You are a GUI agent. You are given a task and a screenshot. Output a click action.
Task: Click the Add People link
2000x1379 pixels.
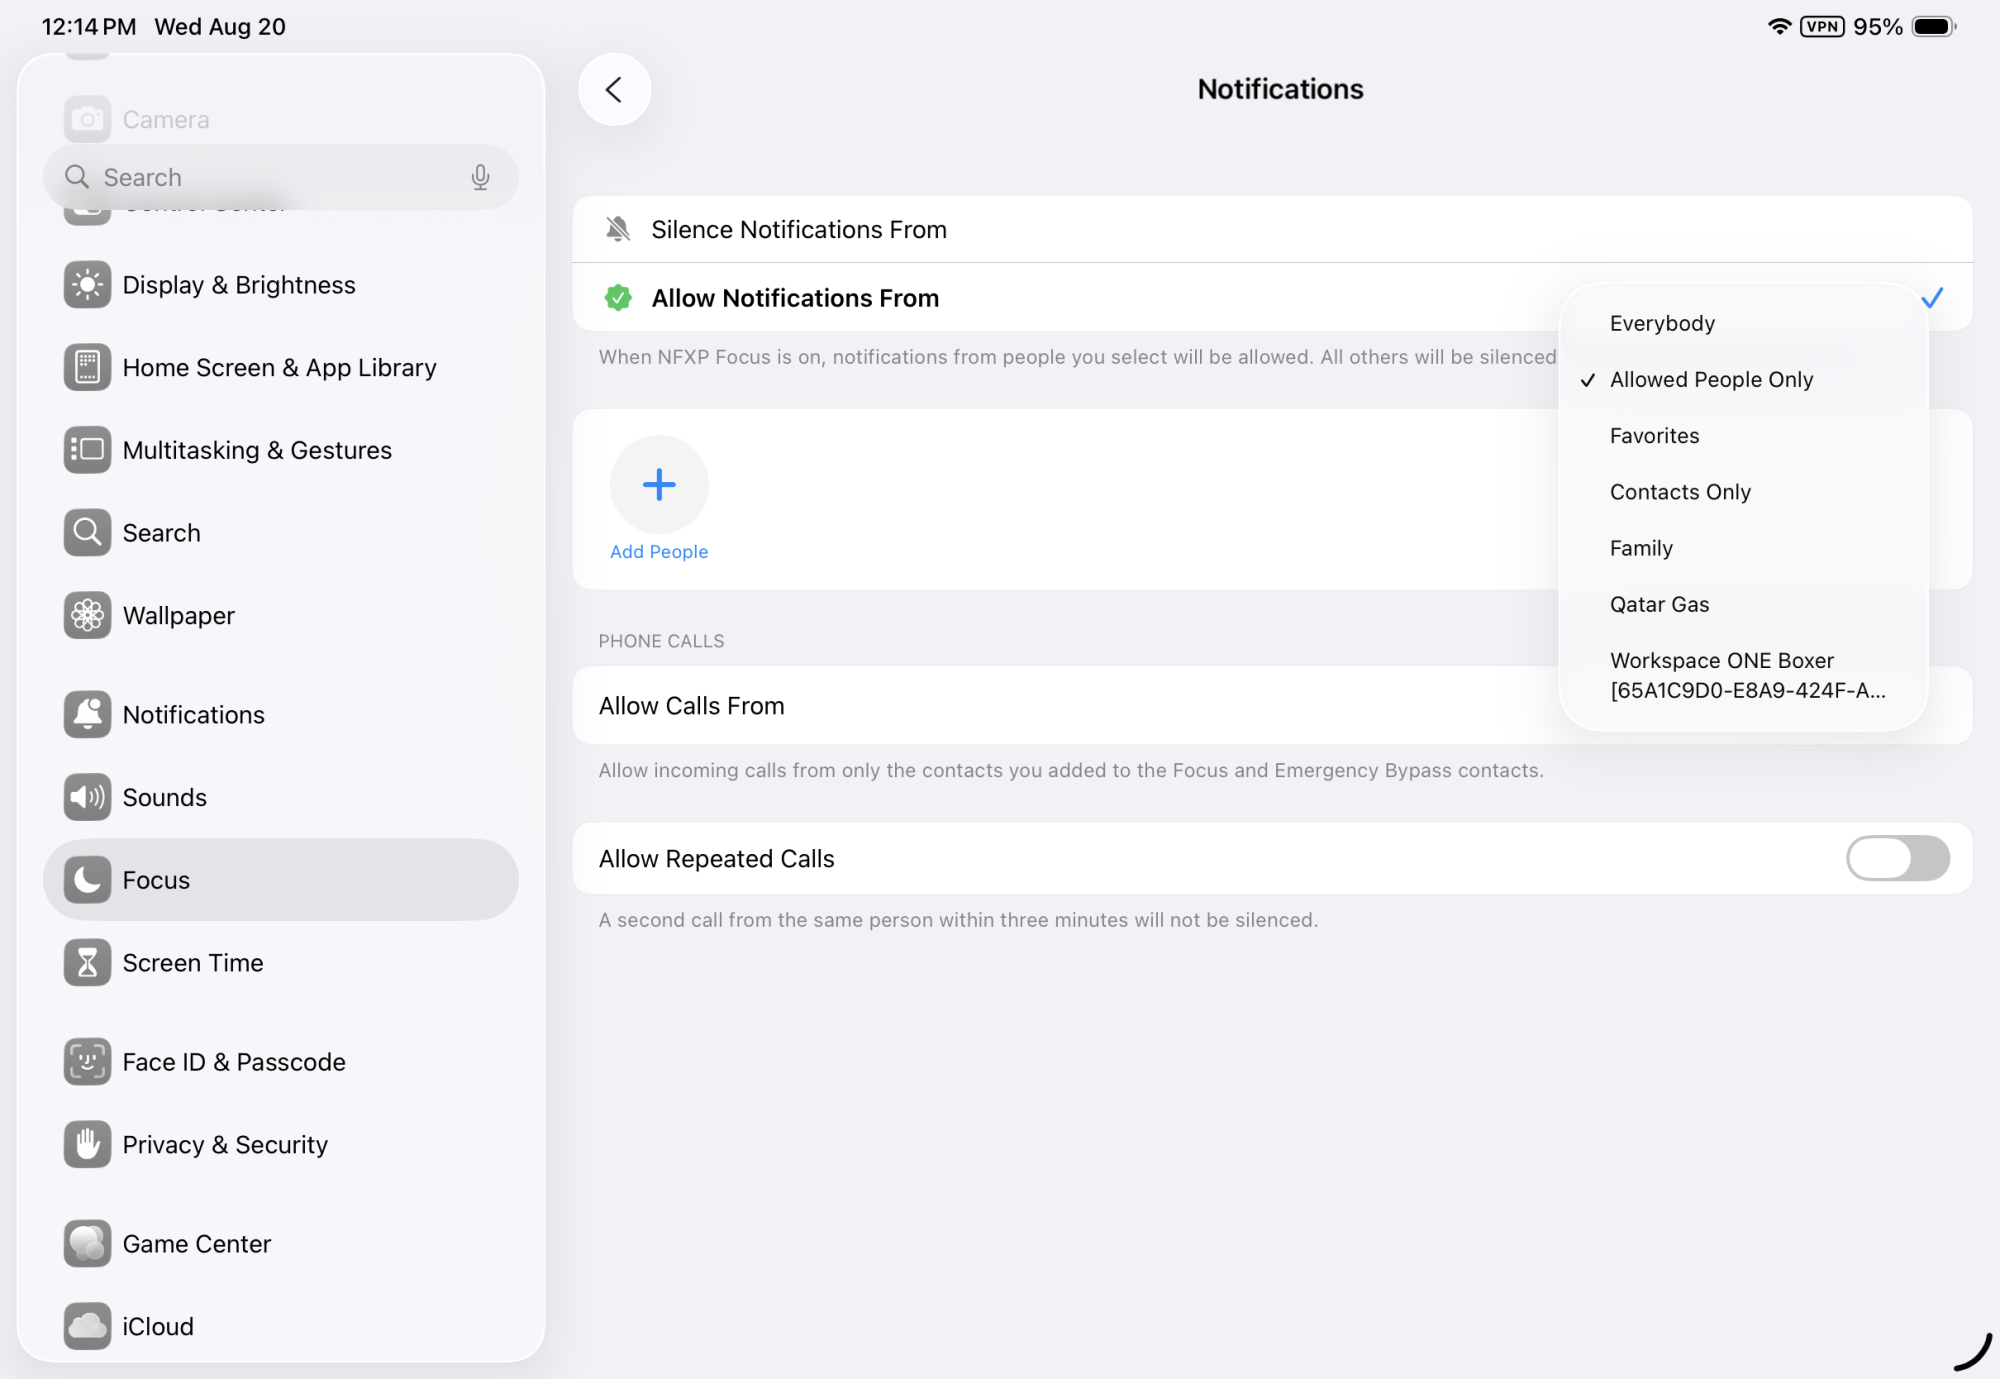tap(659, 551)
